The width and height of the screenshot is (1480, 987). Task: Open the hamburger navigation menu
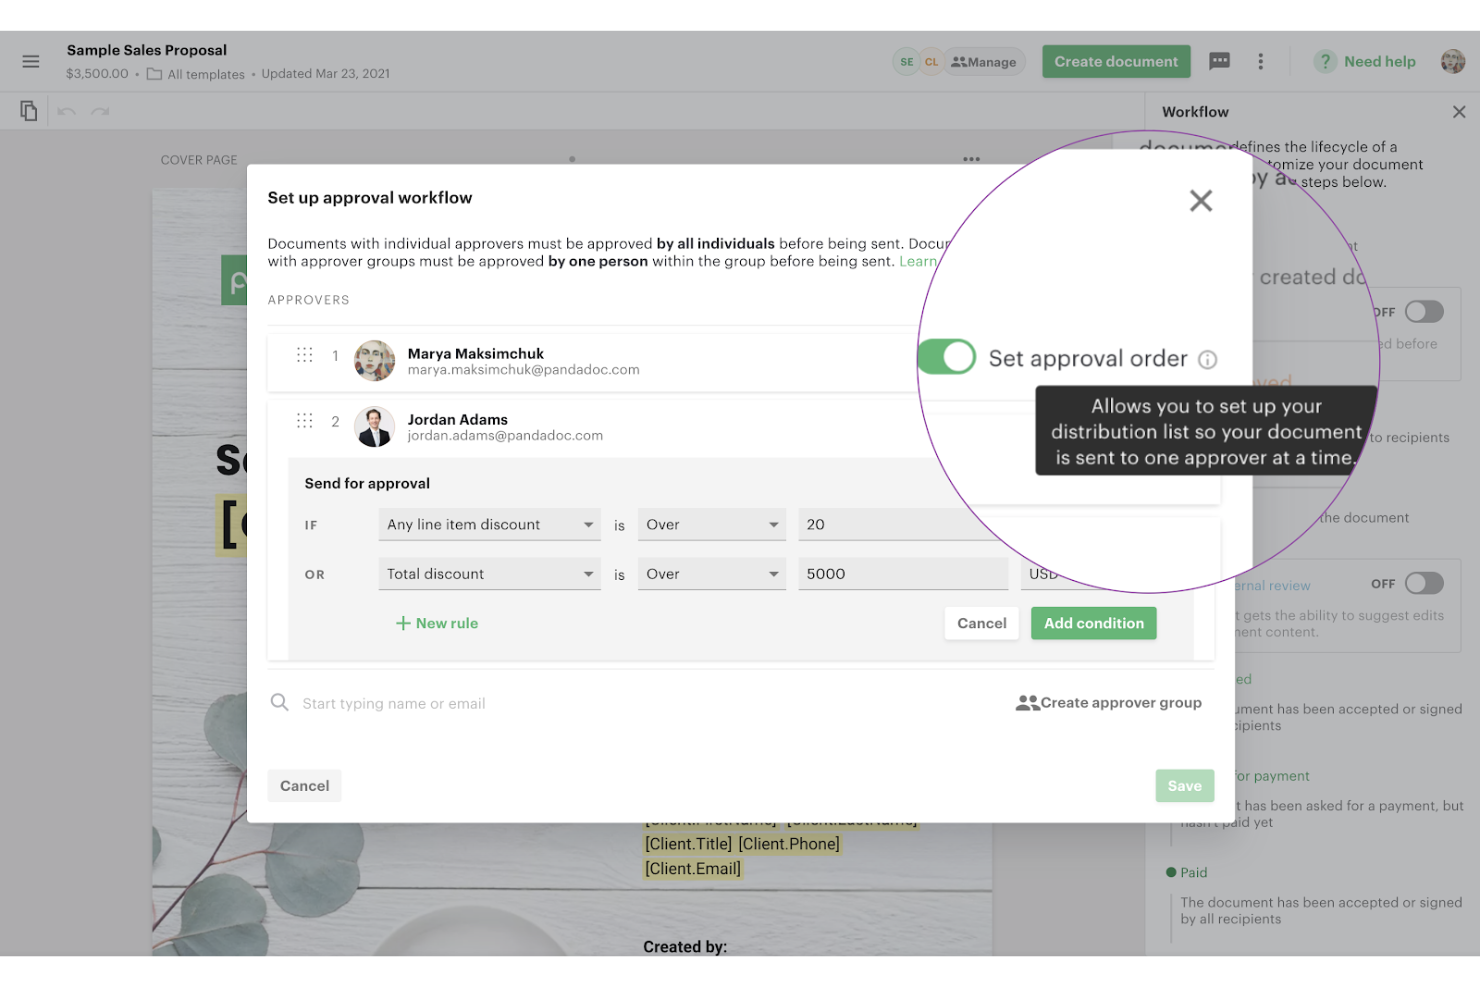(x=31, y=62)
